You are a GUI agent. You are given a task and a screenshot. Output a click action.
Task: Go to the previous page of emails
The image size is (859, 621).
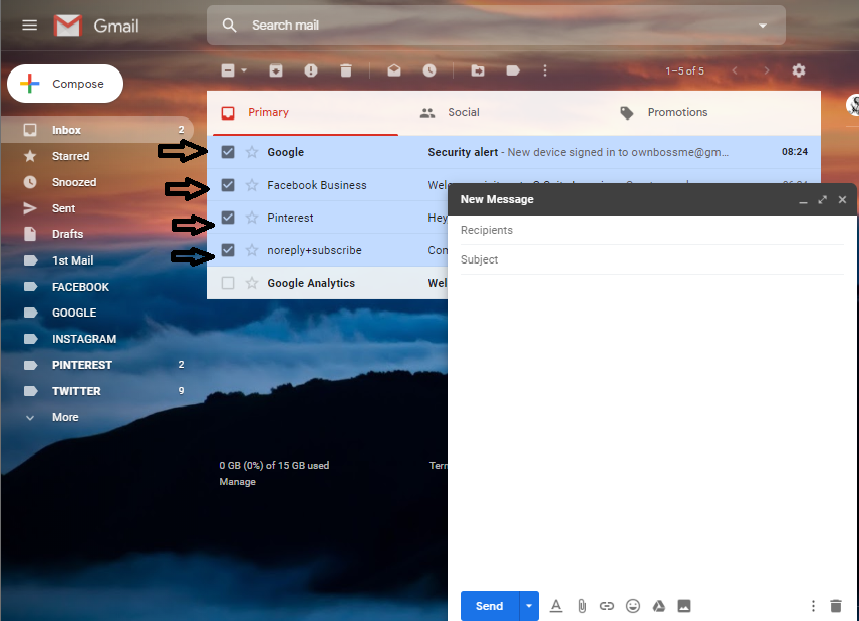click(x=735, y=71)
